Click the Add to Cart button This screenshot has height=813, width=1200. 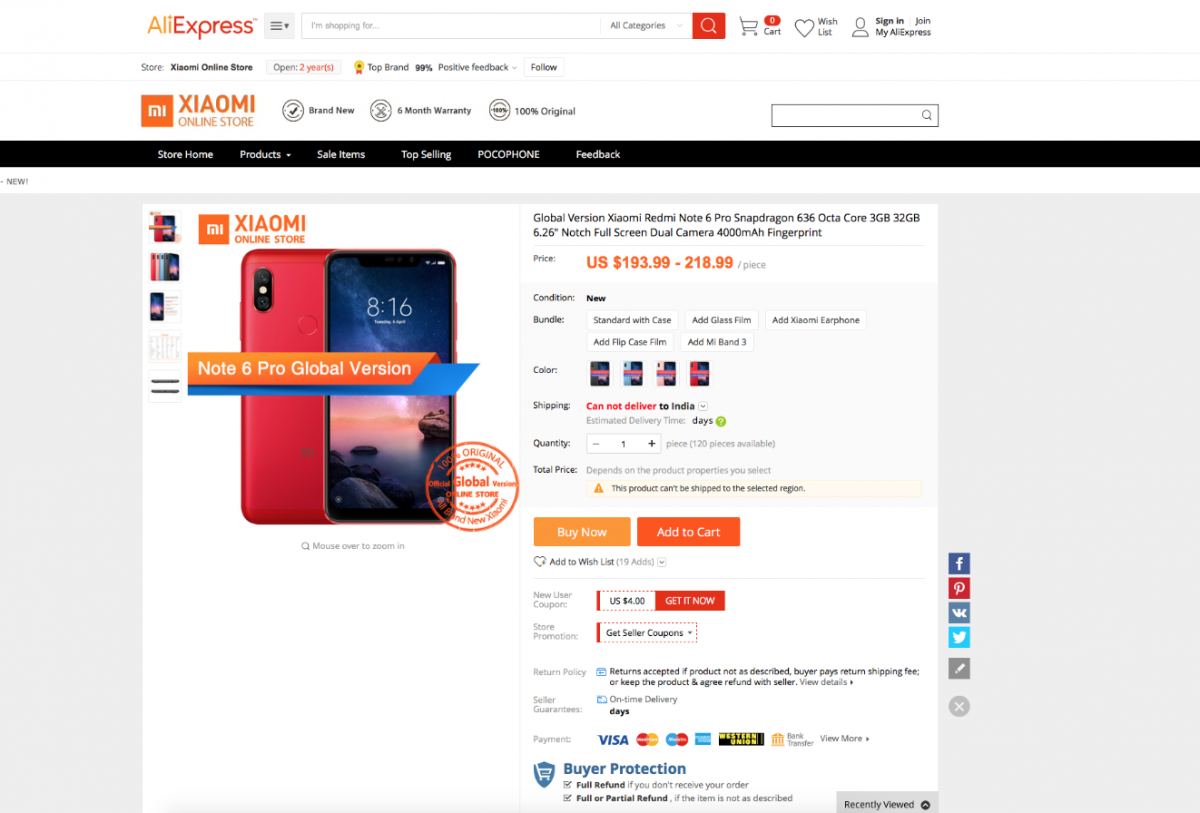[688, 532]
